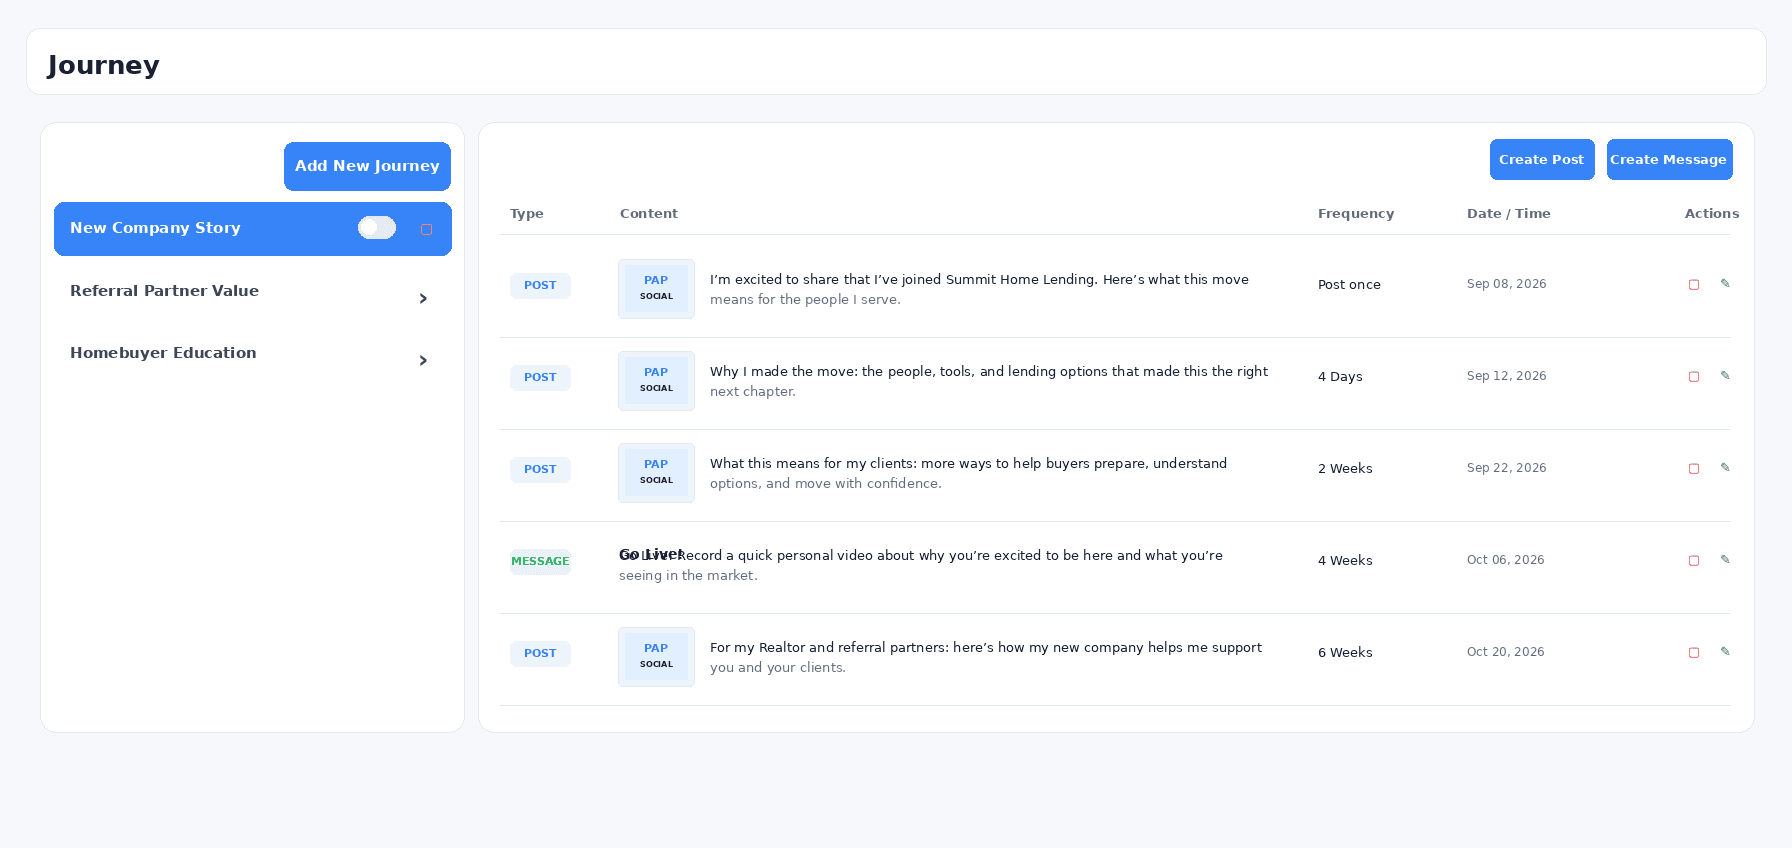Click the Content column header
The image size is (1792, 848).
(x=649, y=214)
